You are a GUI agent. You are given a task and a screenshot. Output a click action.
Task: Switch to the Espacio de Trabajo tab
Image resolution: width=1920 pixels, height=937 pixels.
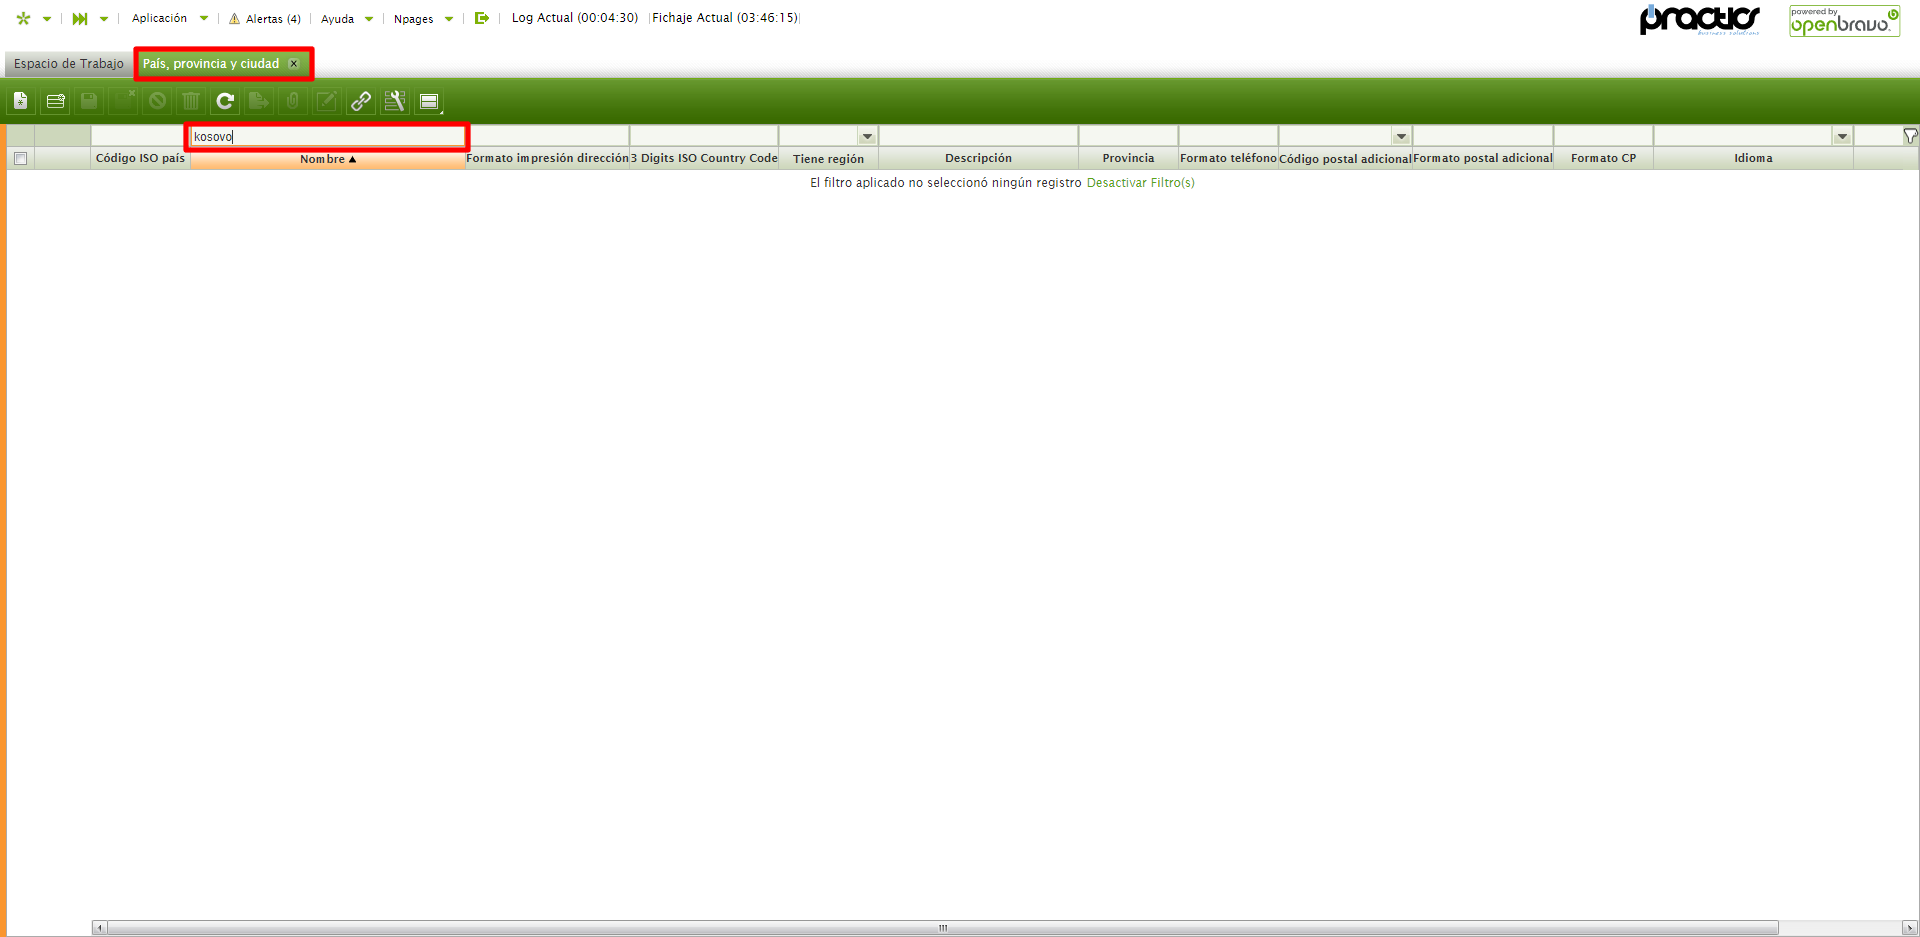point(69,64)
